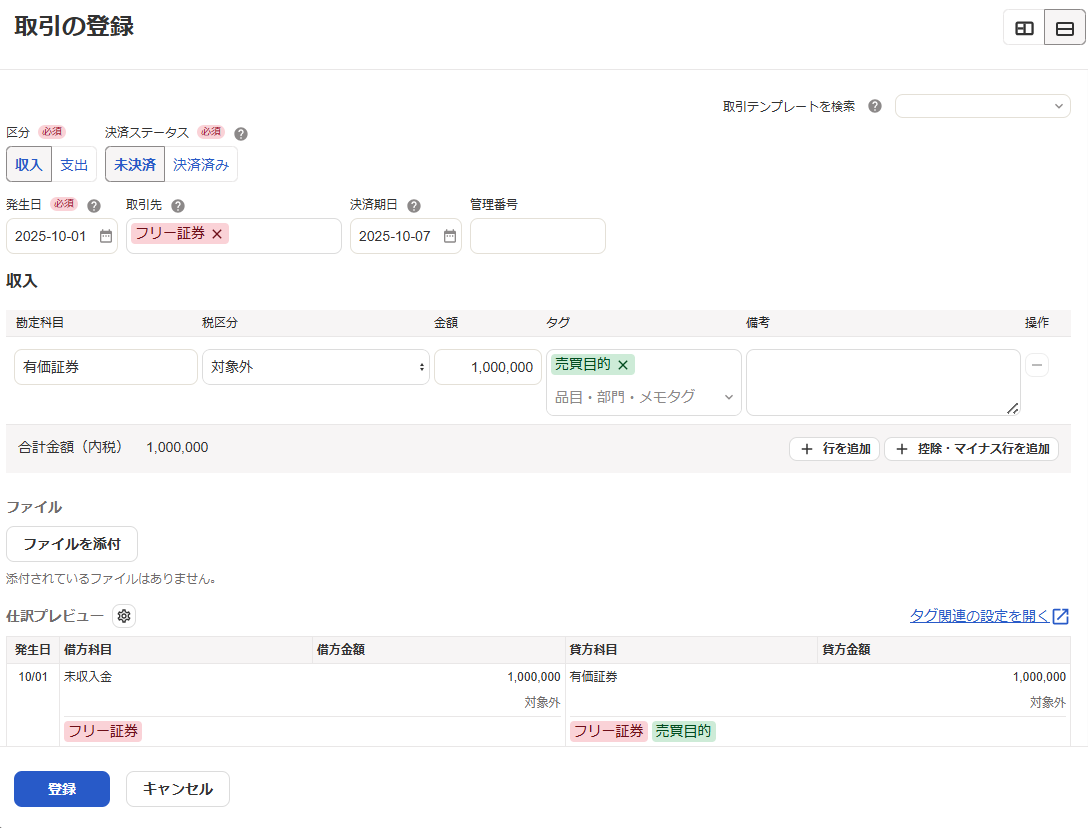Click フリー証券 tag under 借方科目 preview

pyautogui.click(x=103, y=731)
